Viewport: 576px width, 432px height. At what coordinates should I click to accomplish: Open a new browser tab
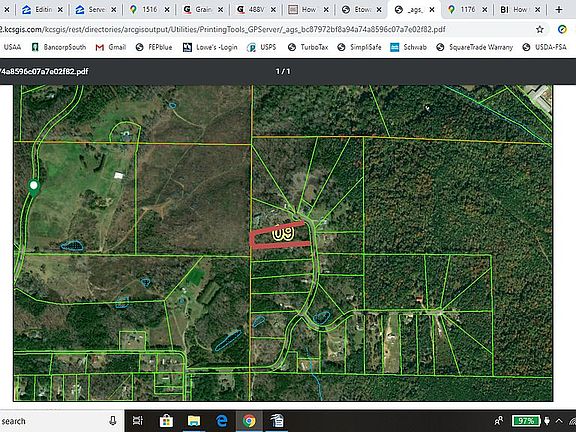(x=559, y=10)
